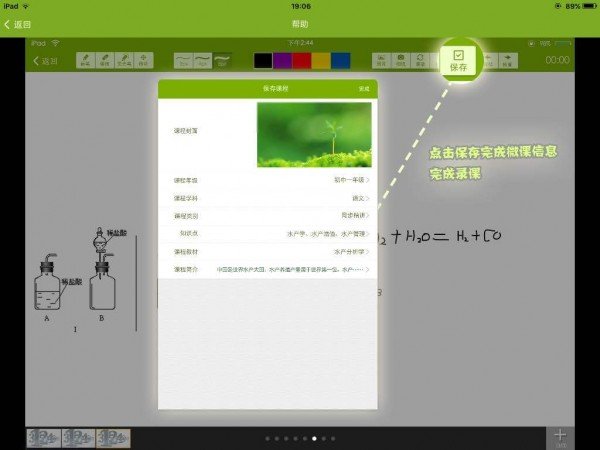Tap the seedling course cover image
This screenshot has width=600, height=450.
click(x=313, y=134)
